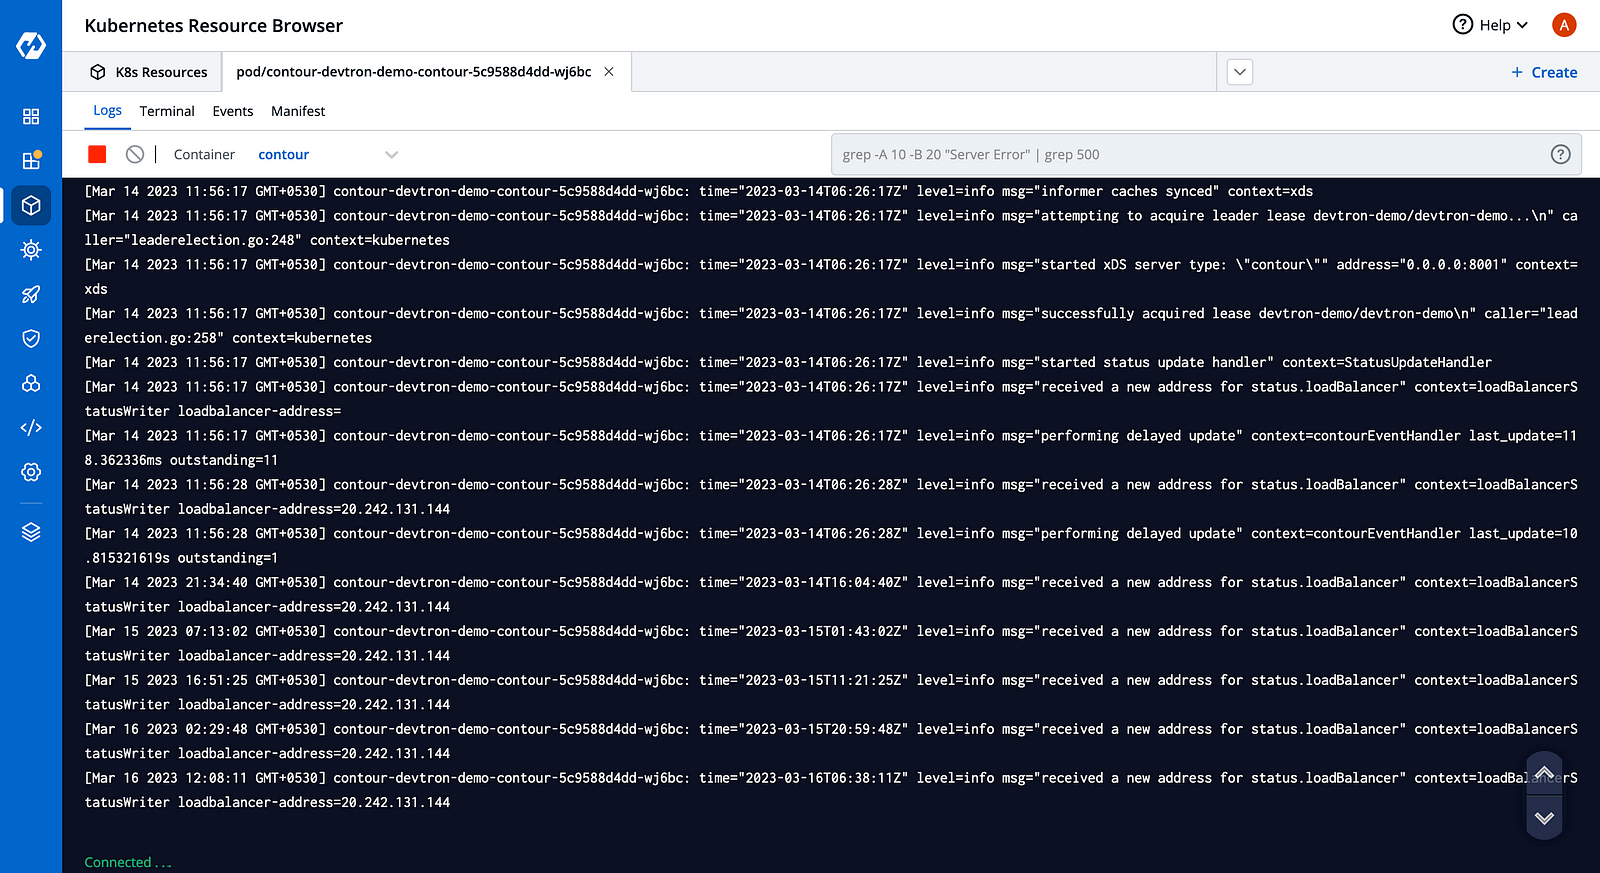The height and width of the screenshot is (873, 1600).
Task: Open the Help dropdown menu
Action: (x=1490, y=25)
